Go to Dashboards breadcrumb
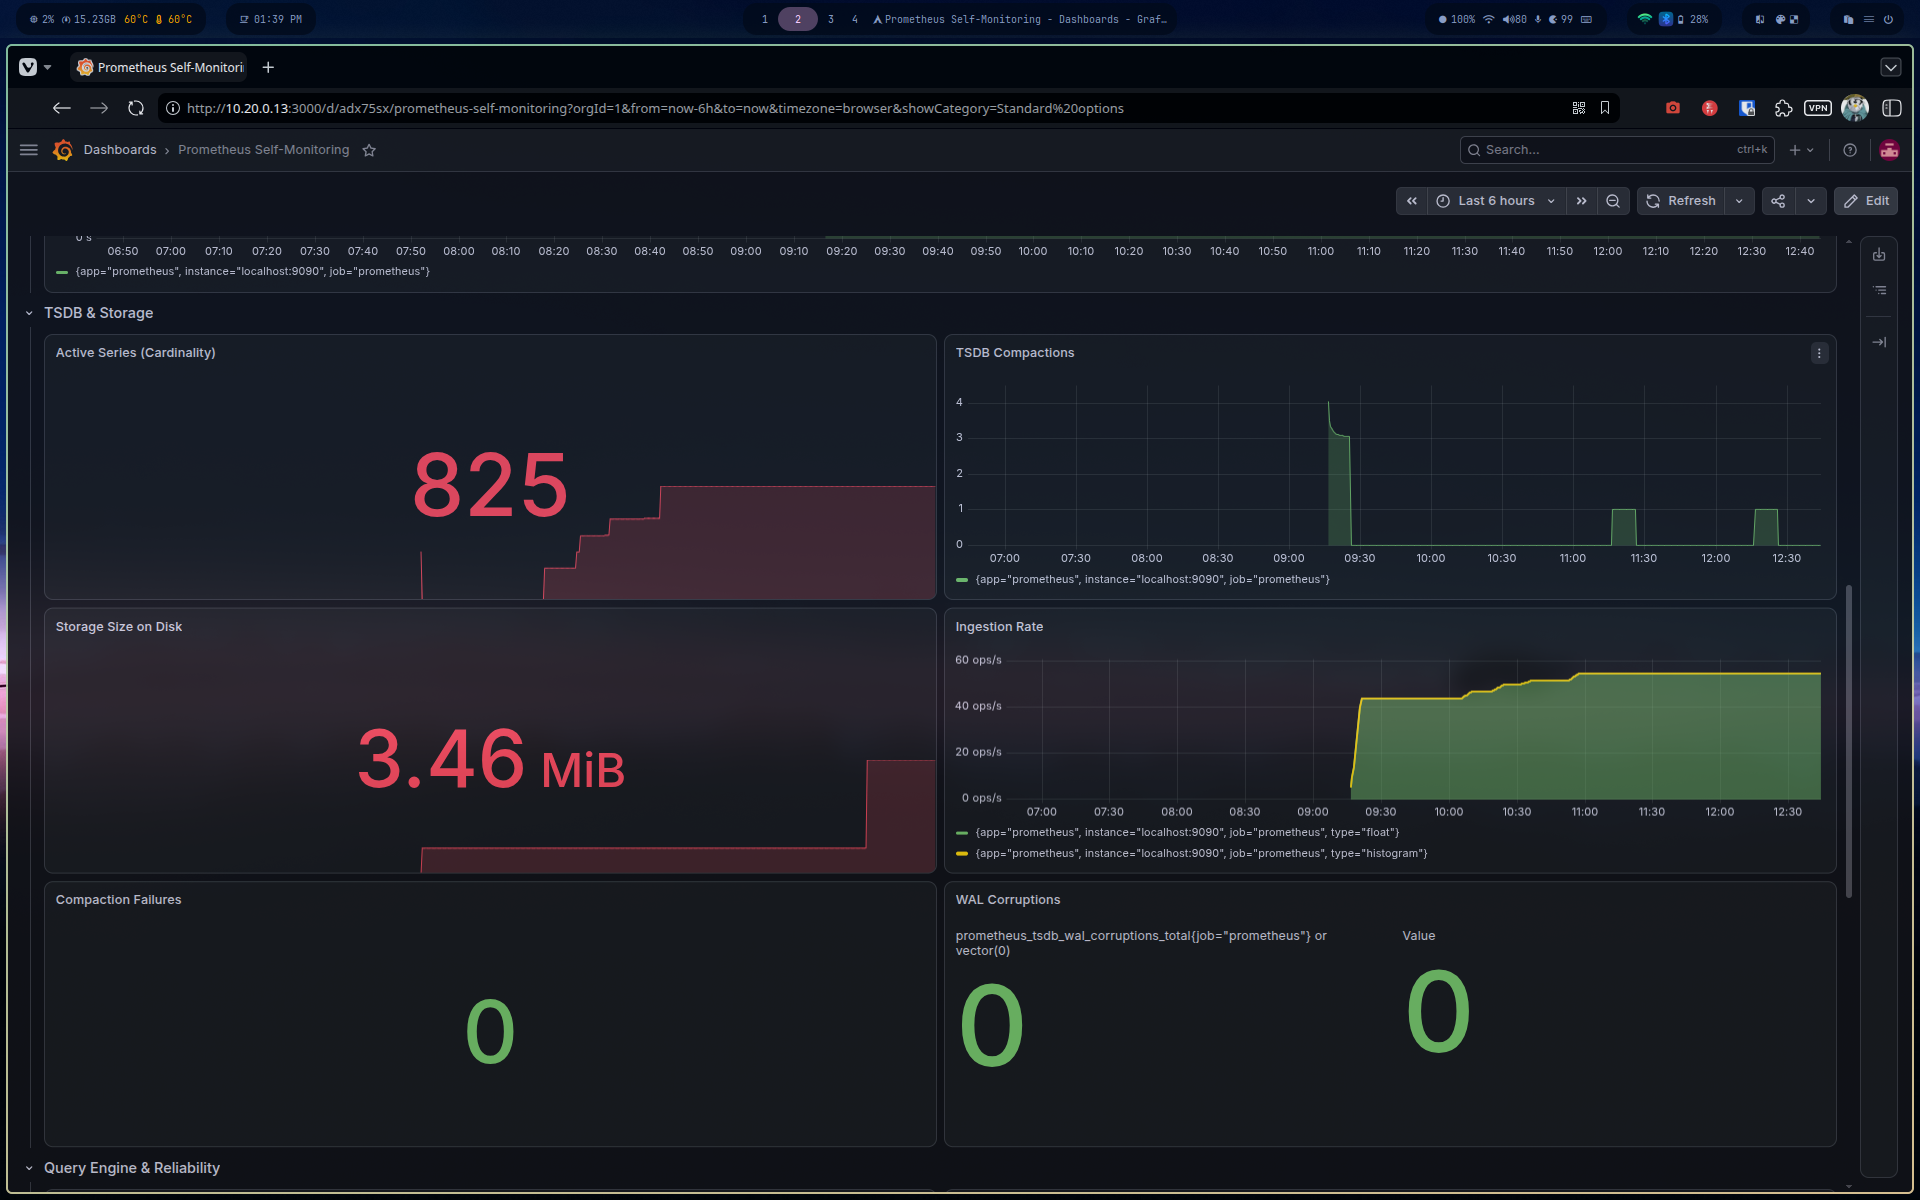Screen dimensions: 1920x1200 click(x=120, y=150)
